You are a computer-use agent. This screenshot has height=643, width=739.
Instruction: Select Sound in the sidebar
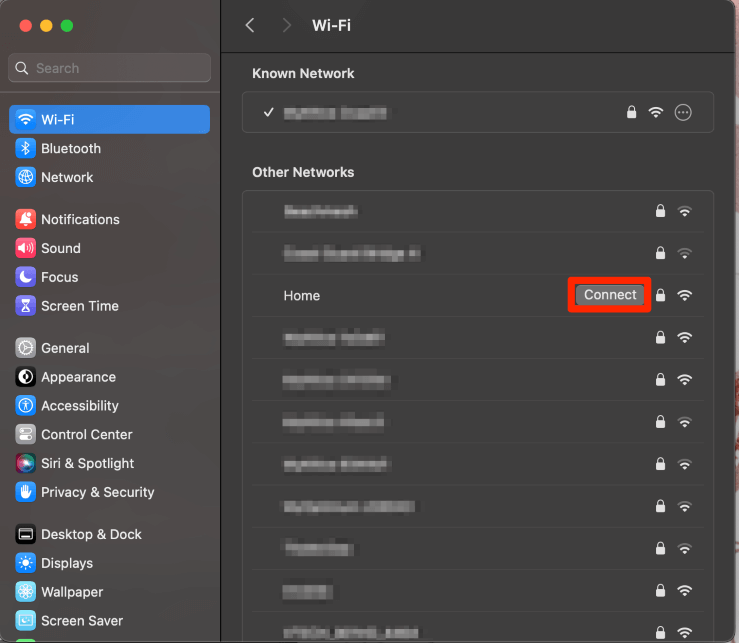pos(109,248)
